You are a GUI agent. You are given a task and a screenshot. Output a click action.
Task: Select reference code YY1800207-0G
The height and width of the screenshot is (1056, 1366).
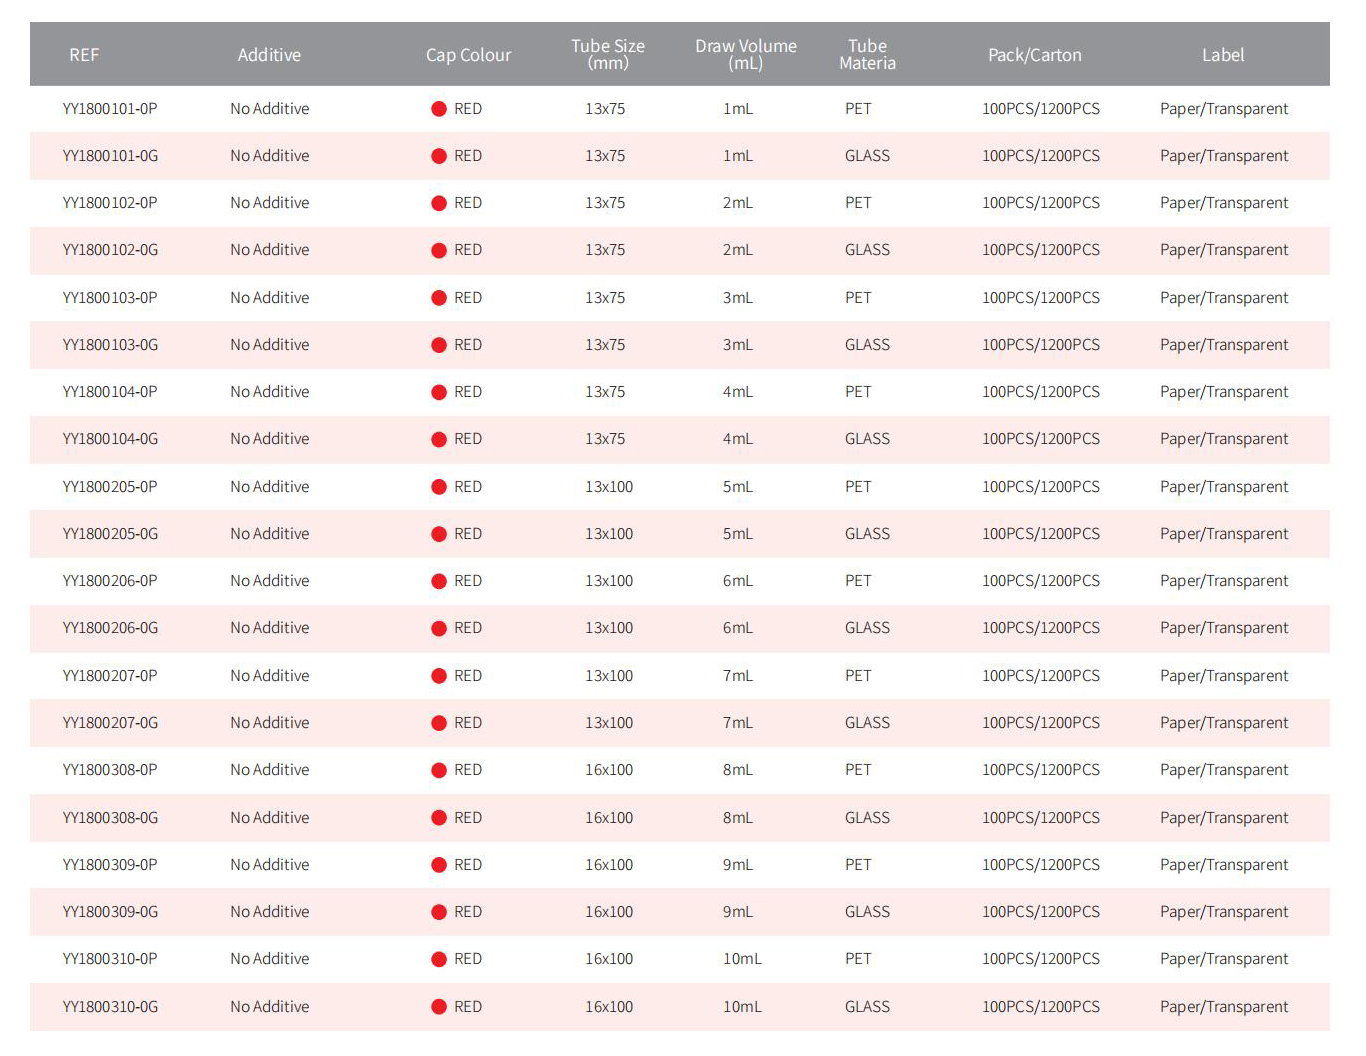tap(110, 723)
